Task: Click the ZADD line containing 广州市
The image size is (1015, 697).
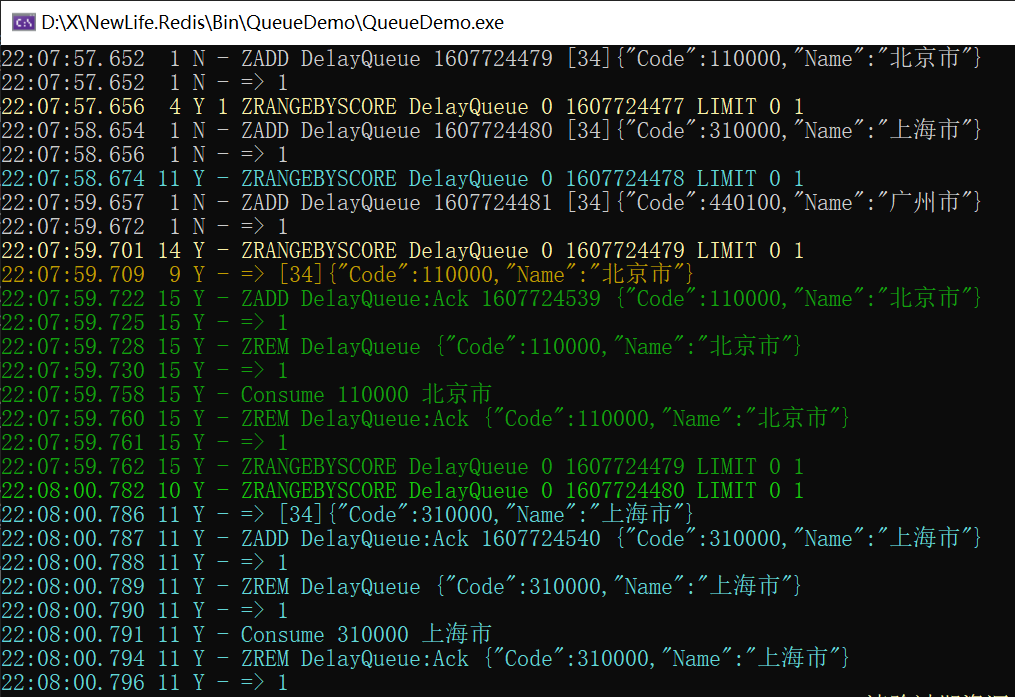Action: tap(491, 203)
